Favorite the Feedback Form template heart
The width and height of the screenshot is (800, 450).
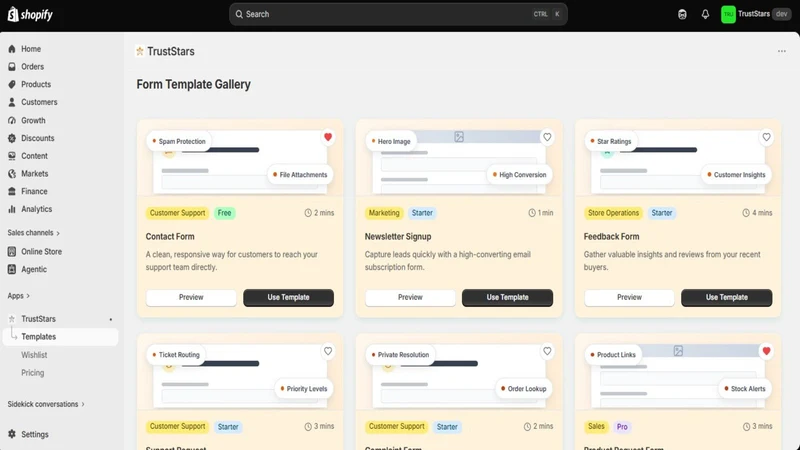click(766, 137)
